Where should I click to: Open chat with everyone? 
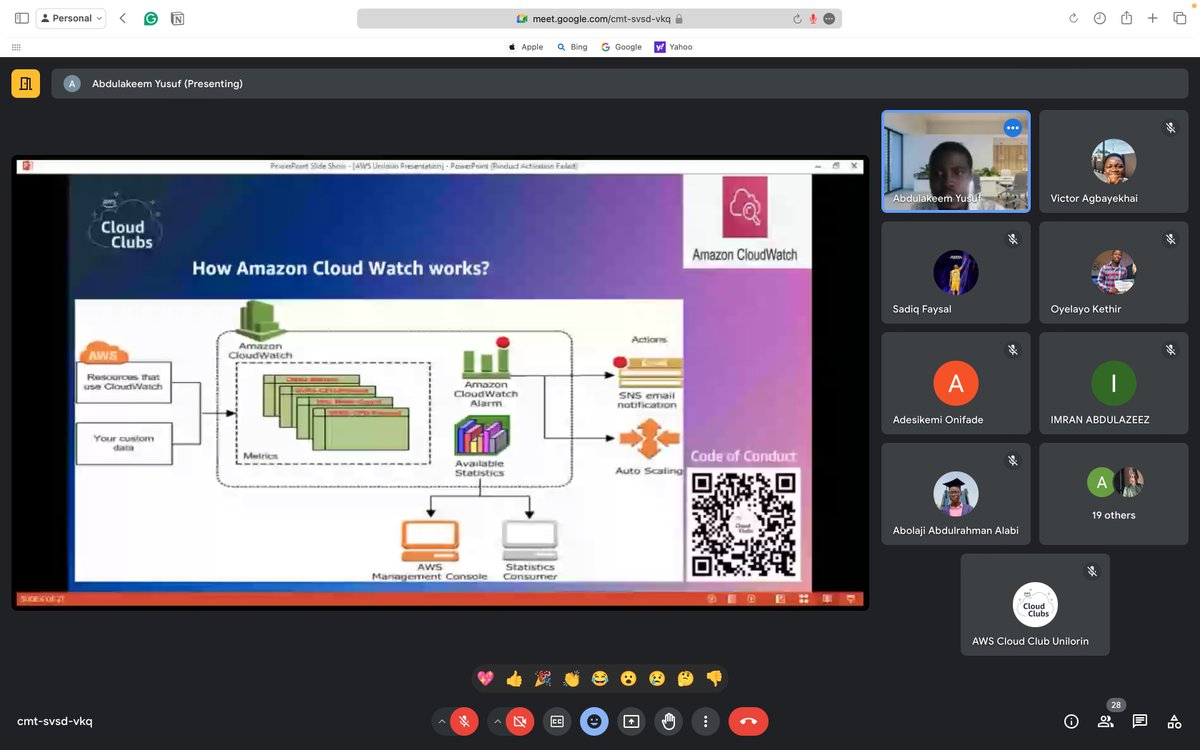point(1140,721)
